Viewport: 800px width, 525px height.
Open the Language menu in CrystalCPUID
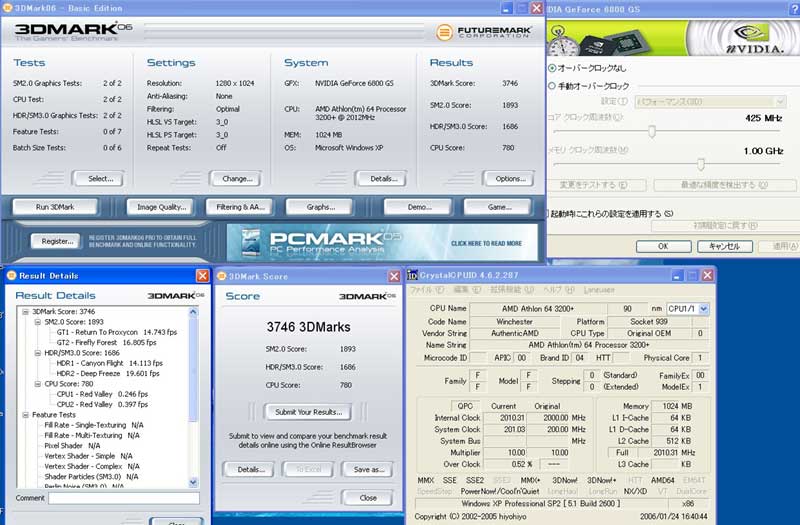tap(599, 290)
